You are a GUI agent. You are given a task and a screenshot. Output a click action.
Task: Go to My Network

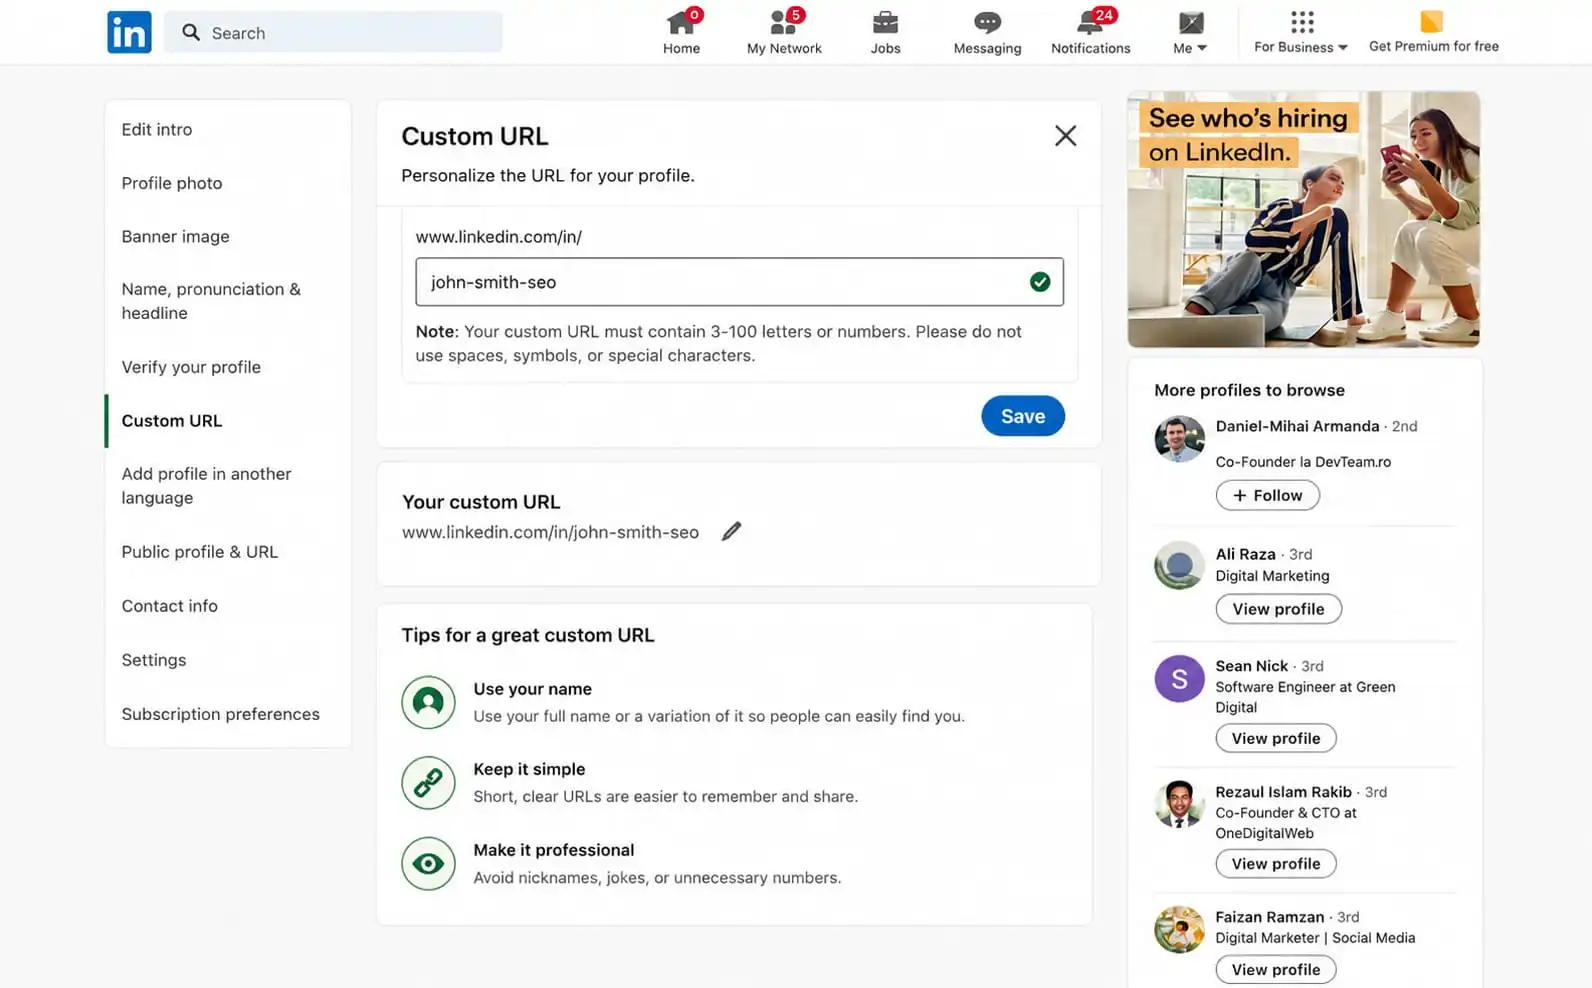784,32
